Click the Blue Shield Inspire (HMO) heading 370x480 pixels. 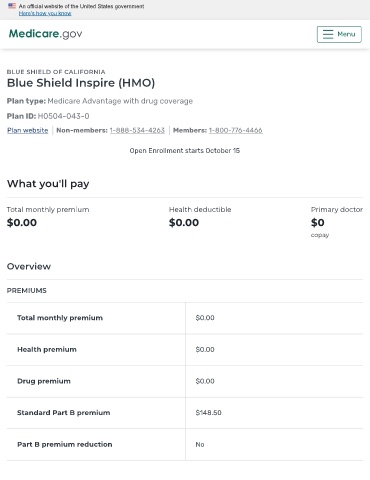(81, 83)
